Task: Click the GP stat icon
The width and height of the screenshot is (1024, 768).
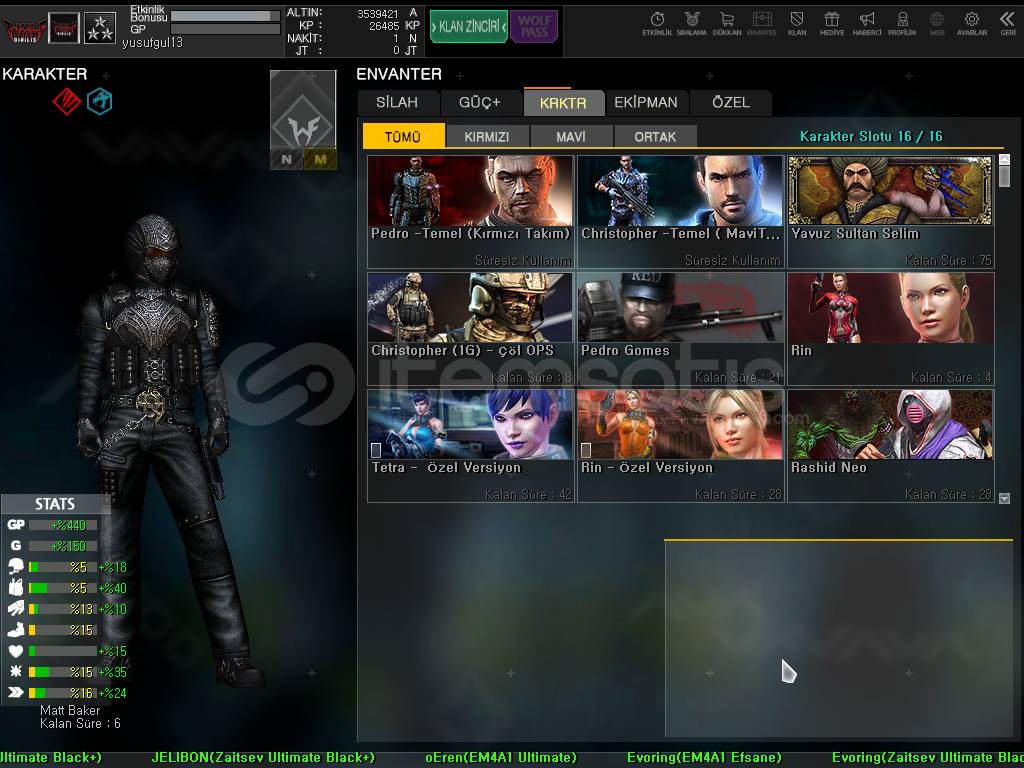Action: click(x=16, y=524)
